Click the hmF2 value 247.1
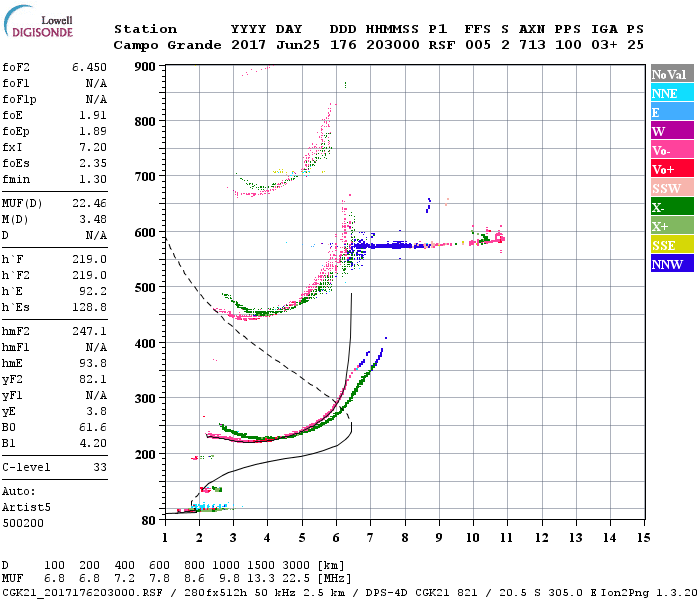 (x=89, y=331)
